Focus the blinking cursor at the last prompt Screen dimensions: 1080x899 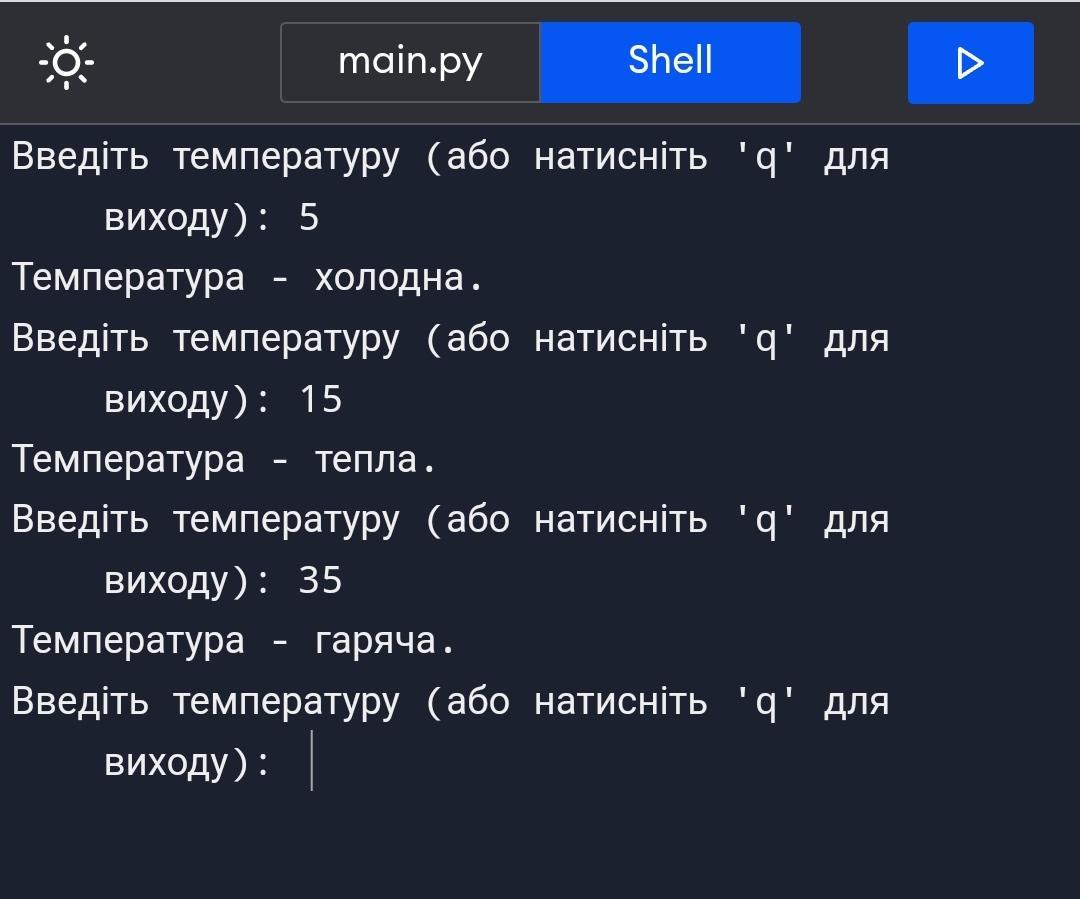(312, 762)
